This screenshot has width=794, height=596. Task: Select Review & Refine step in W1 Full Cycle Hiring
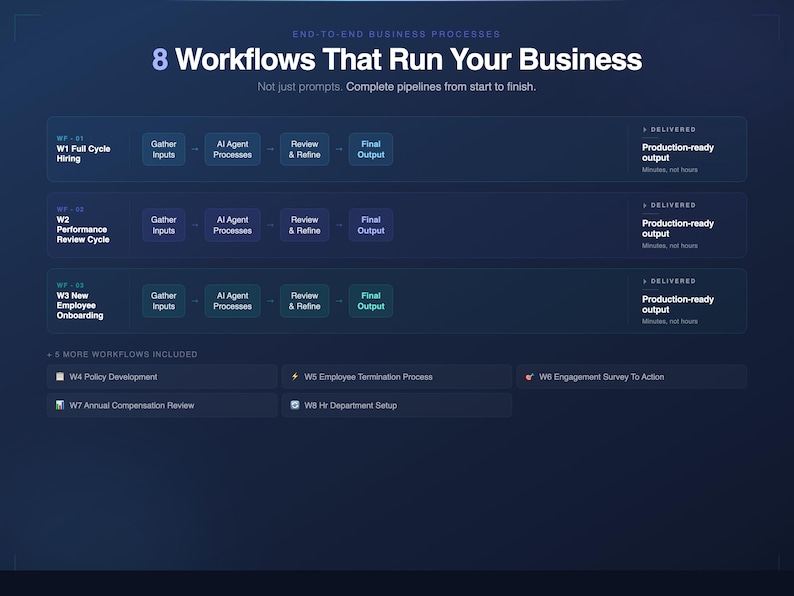tap(304, 149)
